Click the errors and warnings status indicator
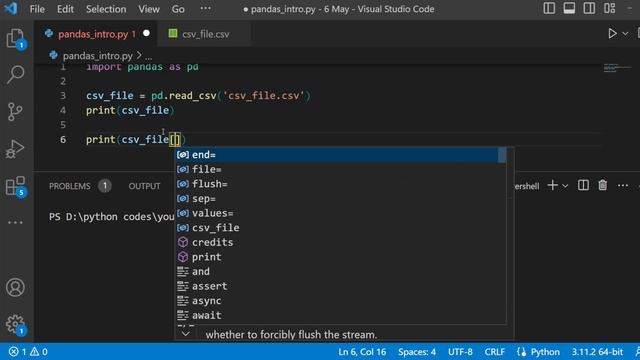This screenshot has width=640, height=360. tap(28, 351)
